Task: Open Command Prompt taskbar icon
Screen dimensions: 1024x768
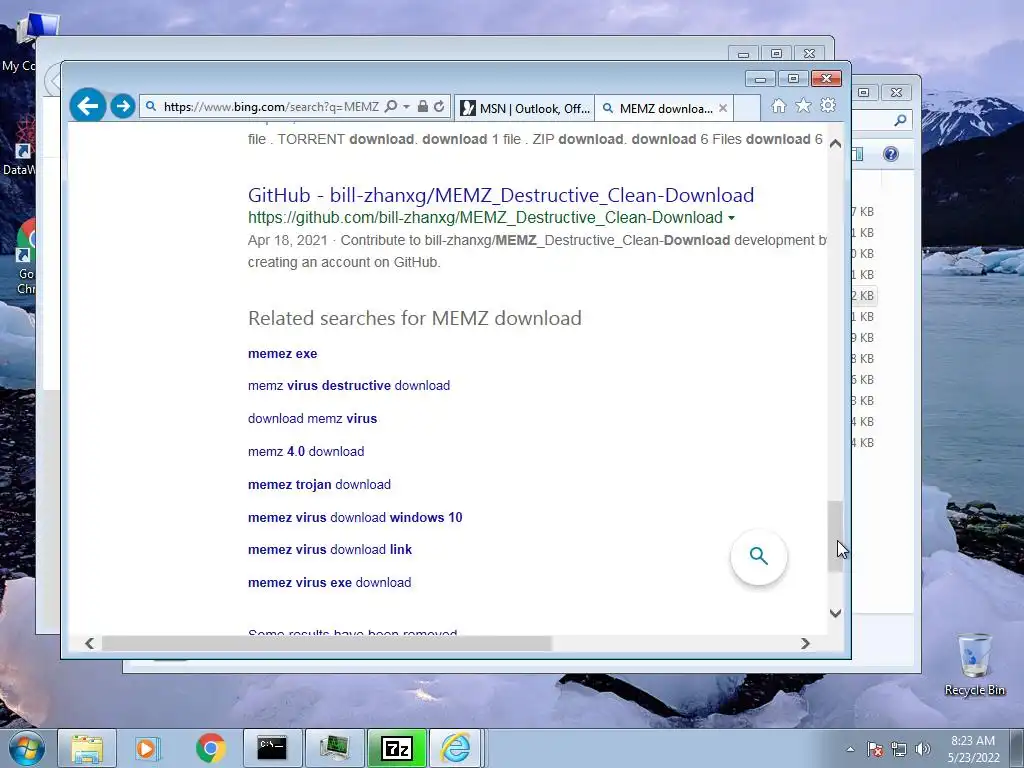Action: tap(272, 748)
